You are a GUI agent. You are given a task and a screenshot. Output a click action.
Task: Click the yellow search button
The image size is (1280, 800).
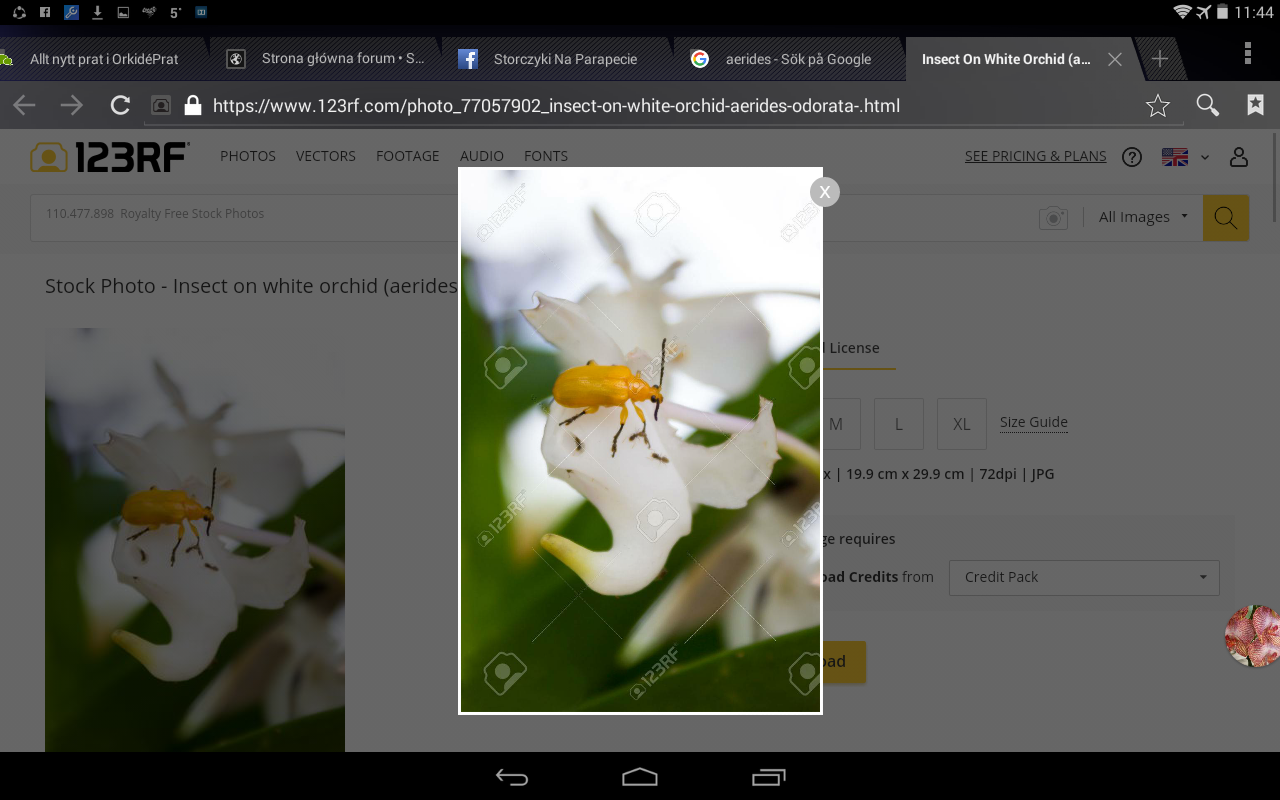(x=1225, y=217)
